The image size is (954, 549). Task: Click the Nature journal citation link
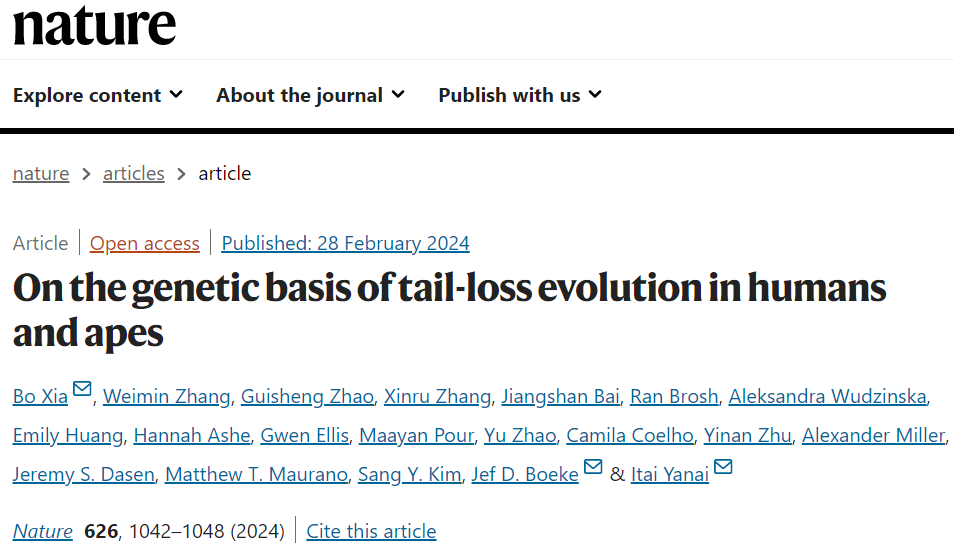[x=43, y=531]
